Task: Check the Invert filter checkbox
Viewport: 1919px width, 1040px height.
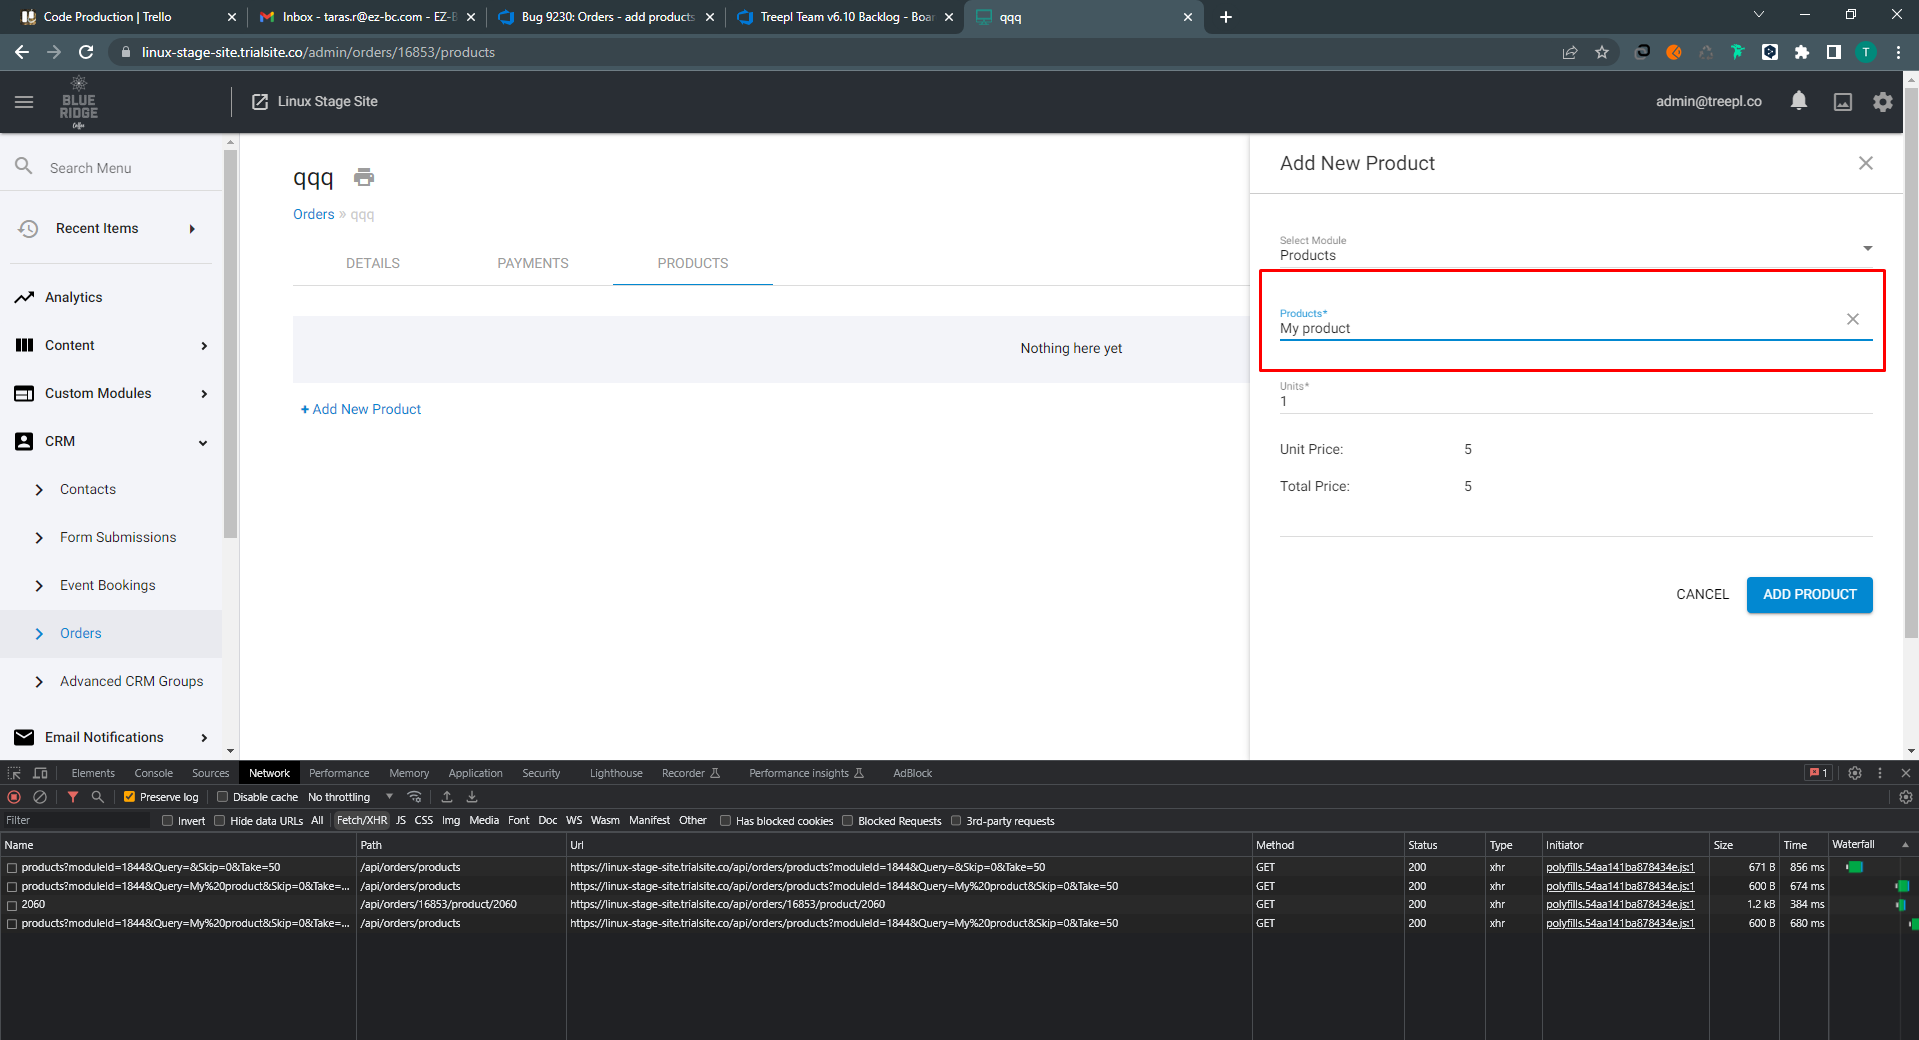Action: point(167,821)
